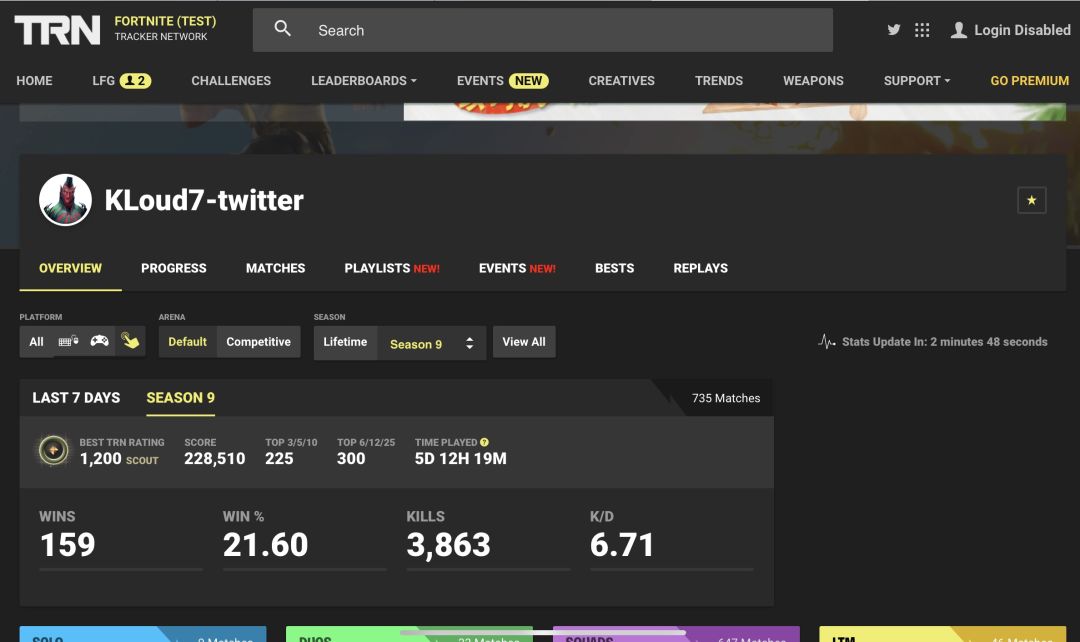Show the Season 9 stats tab
The height and width of the screenshot is (642, 1080).
(180, 397)
